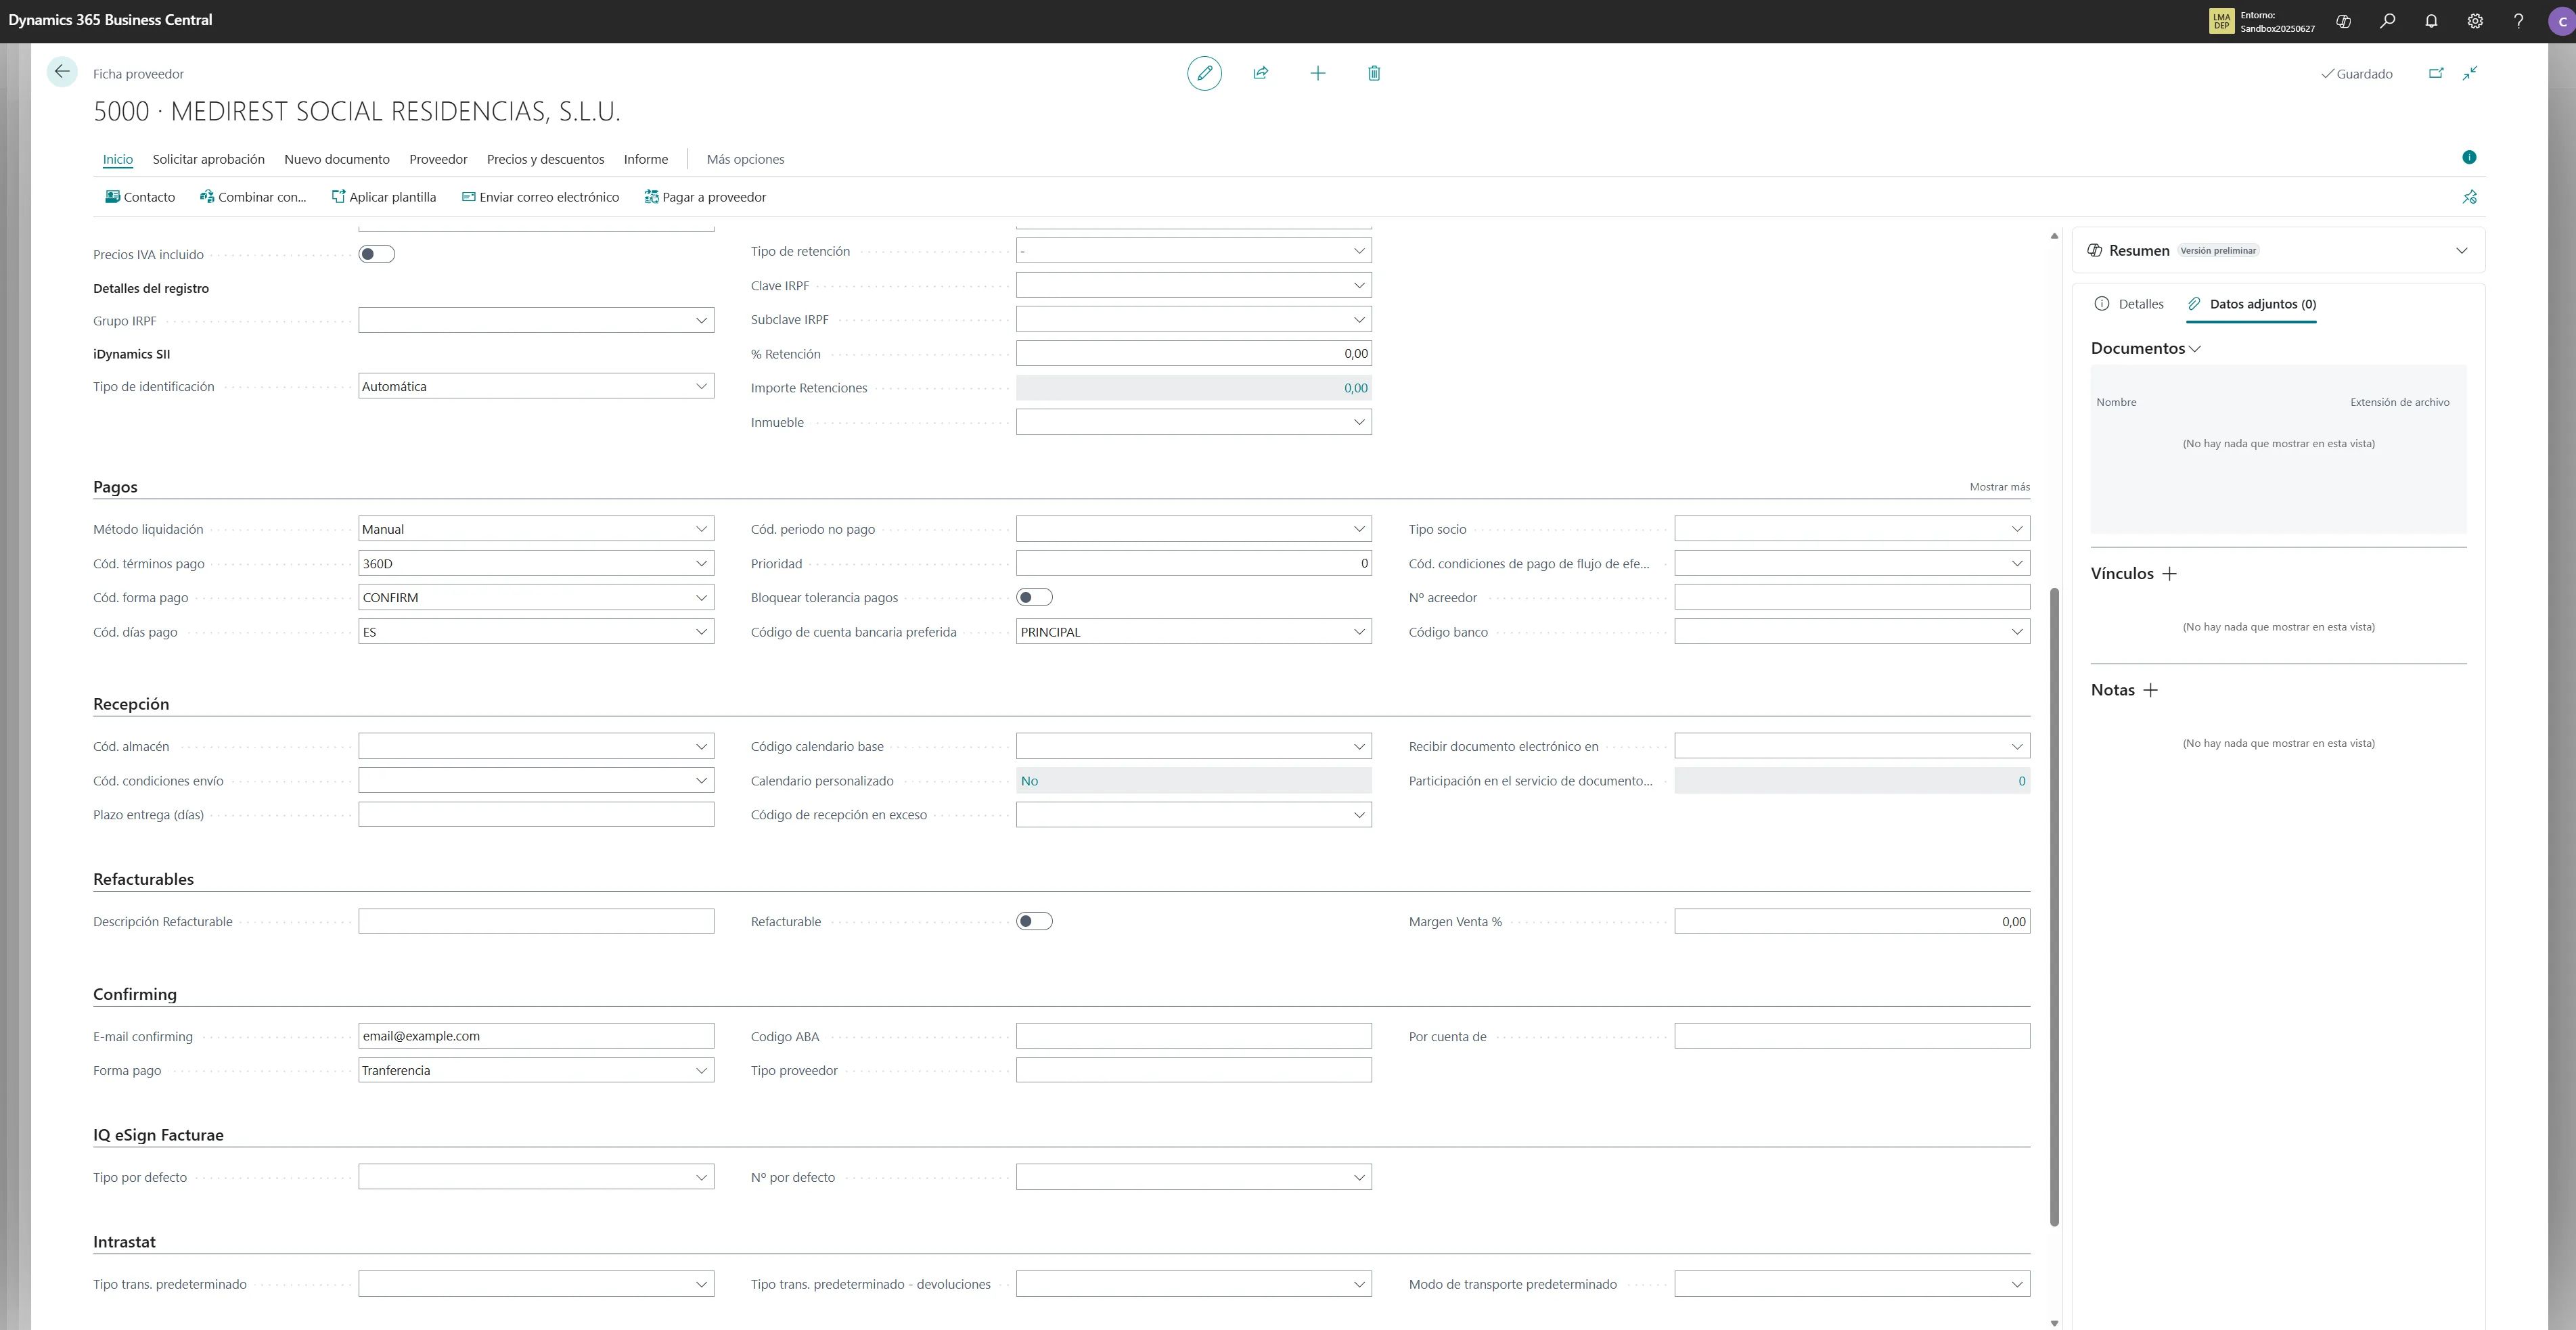The image size is (2576, 1330).
Task: Open Grupo IRPF dropdown
Action: (x=701, y=321)
